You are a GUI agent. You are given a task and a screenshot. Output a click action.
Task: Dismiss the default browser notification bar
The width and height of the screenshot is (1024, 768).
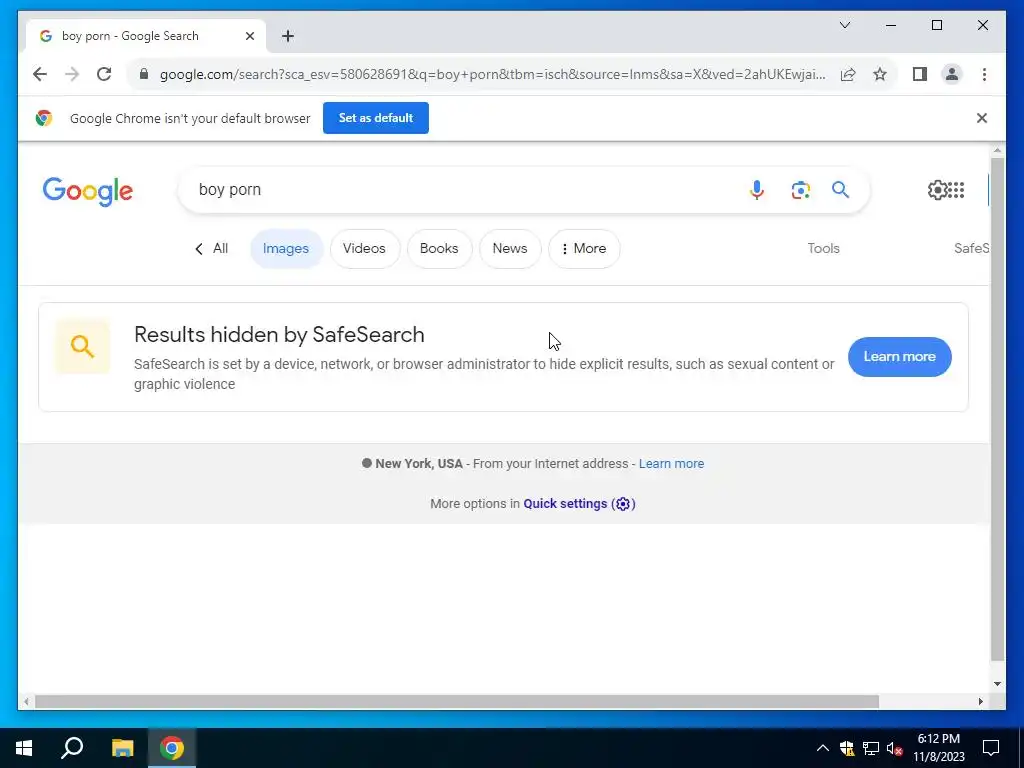(982, 118)
